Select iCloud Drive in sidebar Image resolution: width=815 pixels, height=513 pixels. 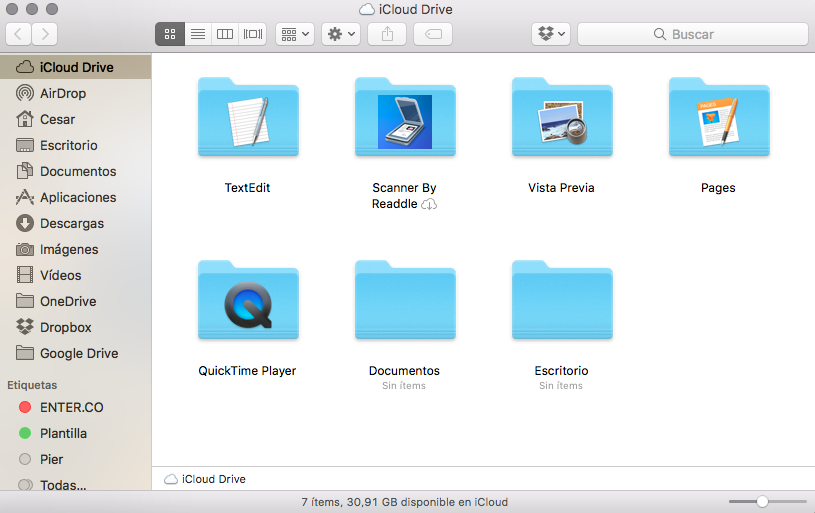(76, 68)
